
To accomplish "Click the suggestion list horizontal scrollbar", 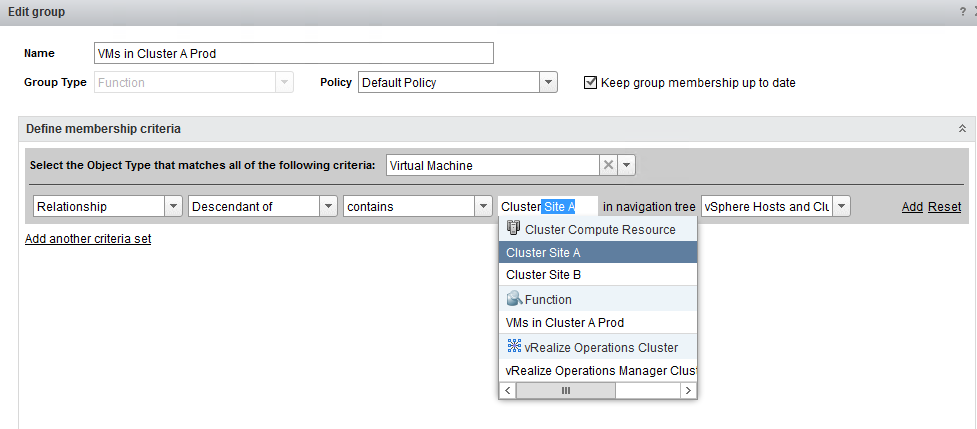I will click(x=565, y=391).
